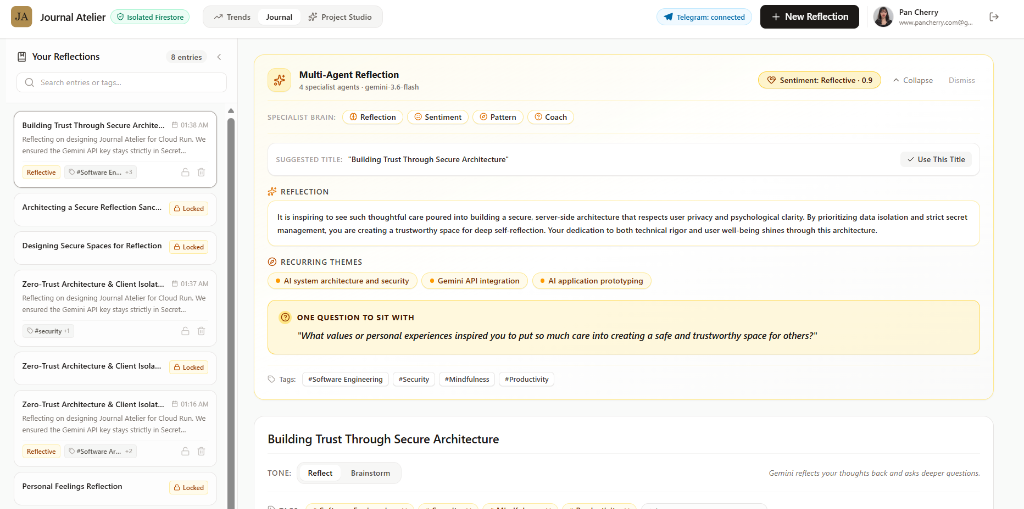This screenshot has width=1024, height=509.
Task: Delete the 01:37 AM Zero-Trust entry
Action: [201, 331]
